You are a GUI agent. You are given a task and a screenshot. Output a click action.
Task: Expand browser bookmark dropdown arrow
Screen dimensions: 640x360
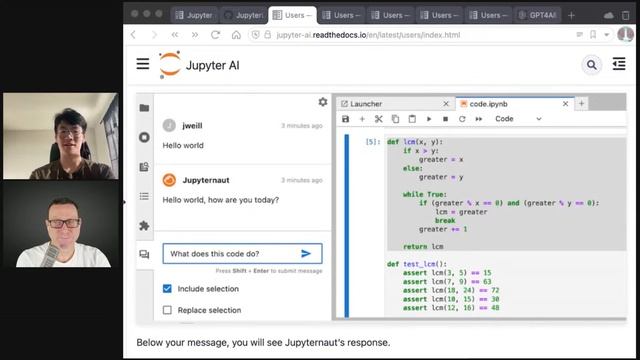[607, 35]
